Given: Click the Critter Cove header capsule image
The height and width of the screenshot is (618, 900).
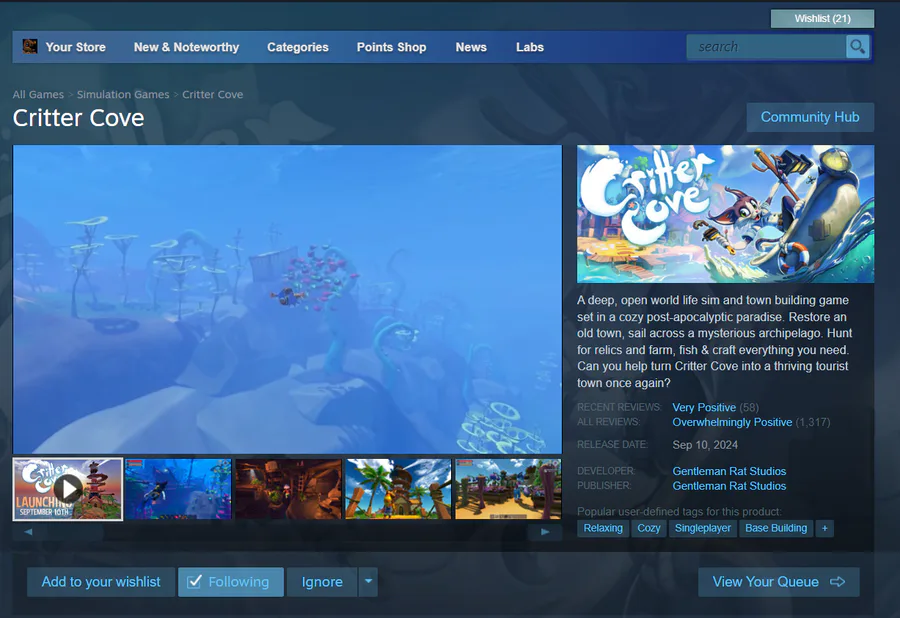Looking at the screenshot, I should point(726,213).
